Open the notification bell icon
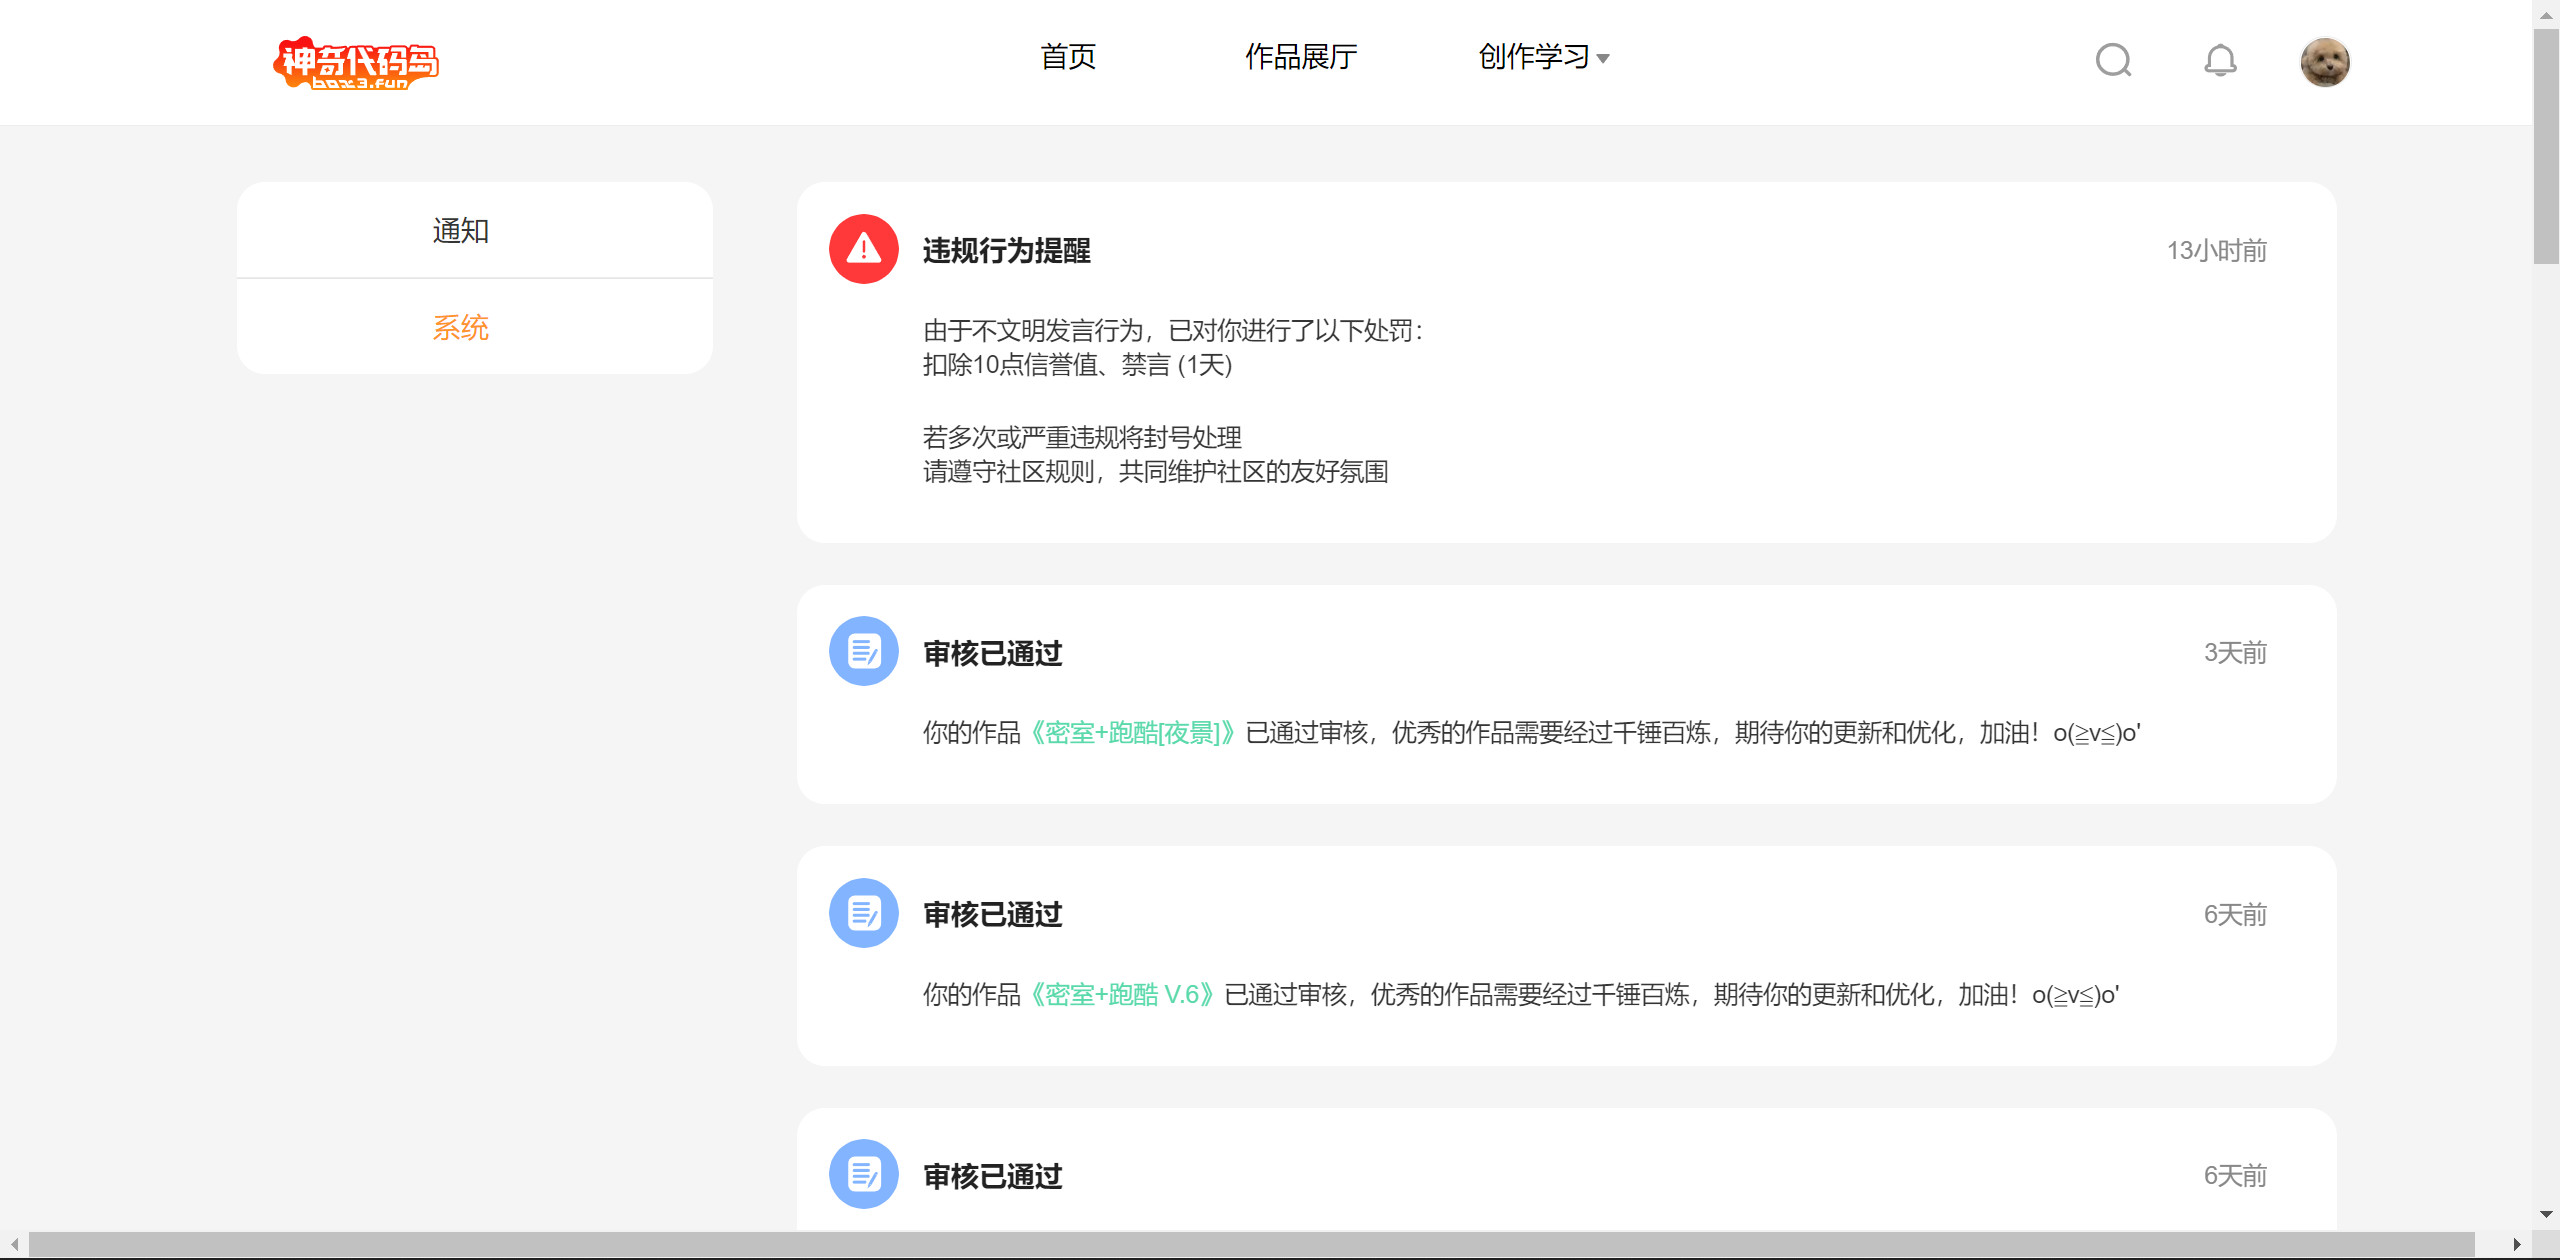Viewport: 2560px width, 1260px height. [2220, 60]
